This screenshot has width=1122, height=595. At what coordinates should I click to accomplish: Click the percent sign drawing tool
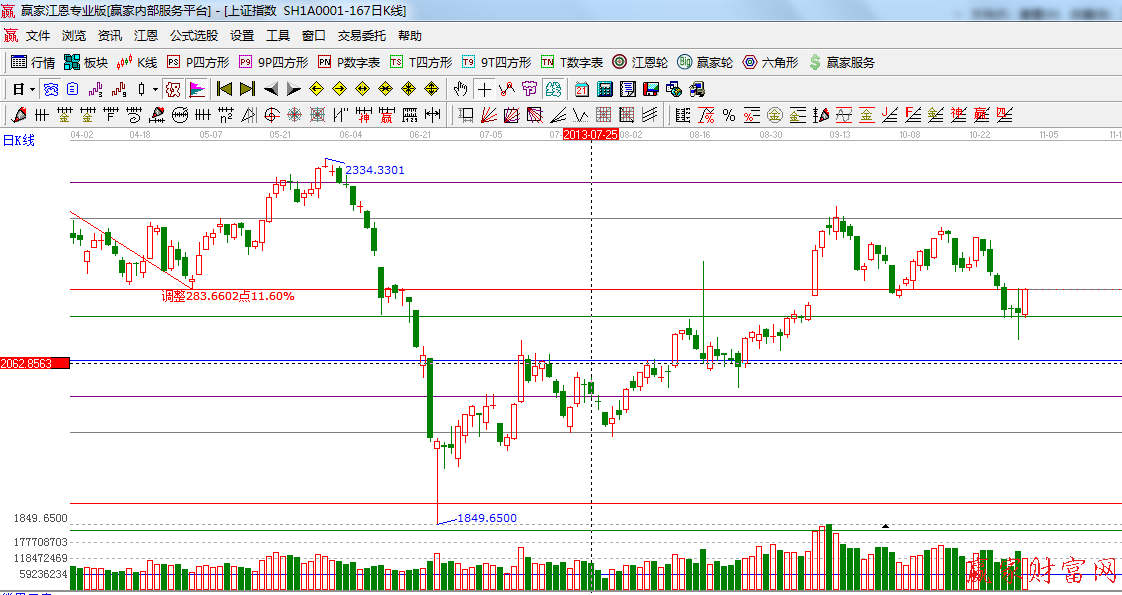(729, 115)
